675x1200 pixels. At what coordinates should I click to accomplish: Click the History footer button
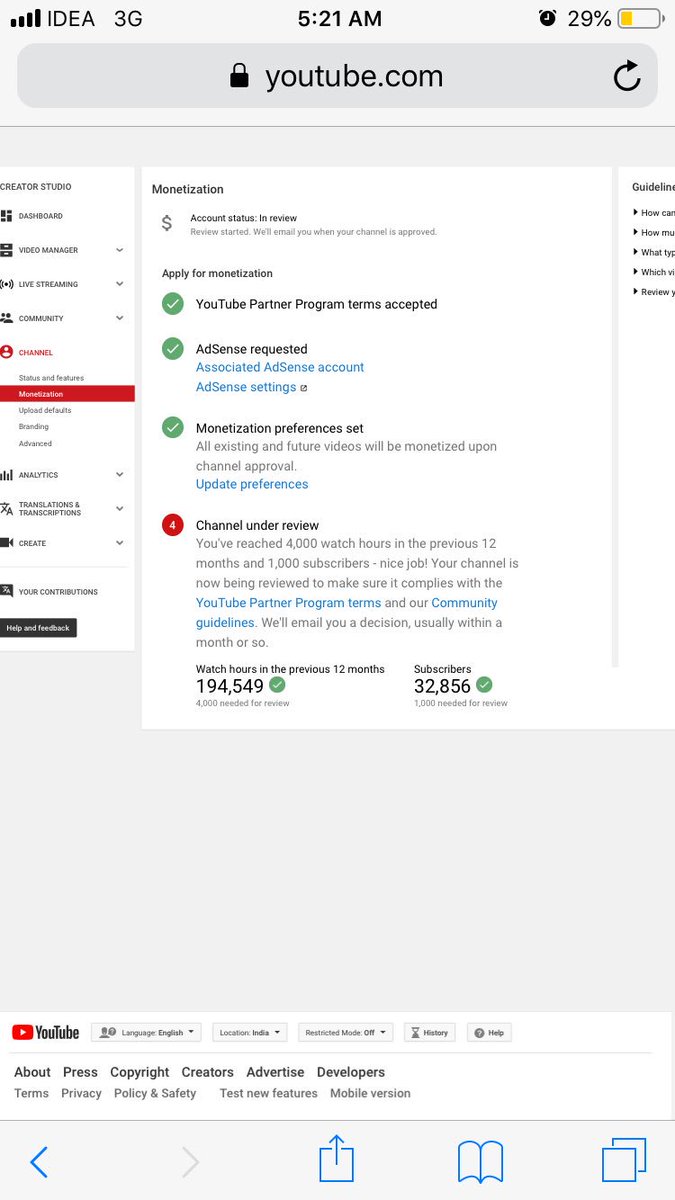tap(430, 1032)
